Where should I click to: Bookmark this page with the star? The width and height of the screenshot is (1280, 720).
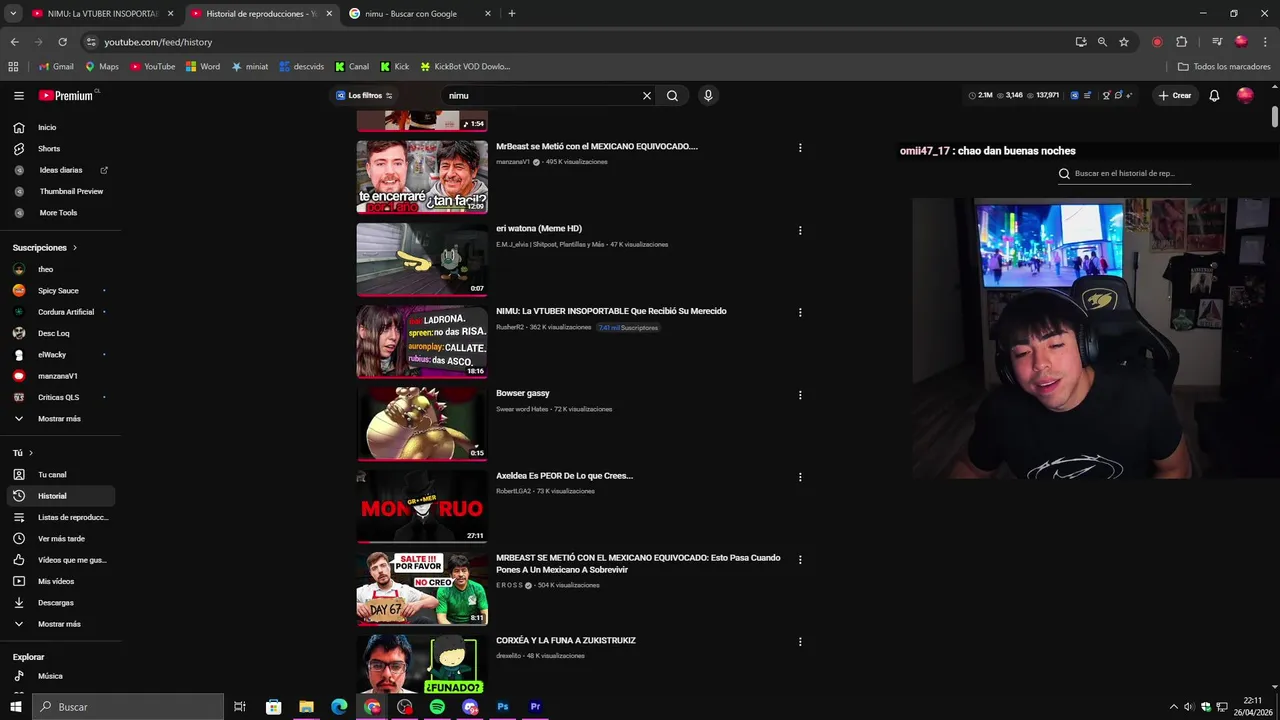coord(1124,42)
